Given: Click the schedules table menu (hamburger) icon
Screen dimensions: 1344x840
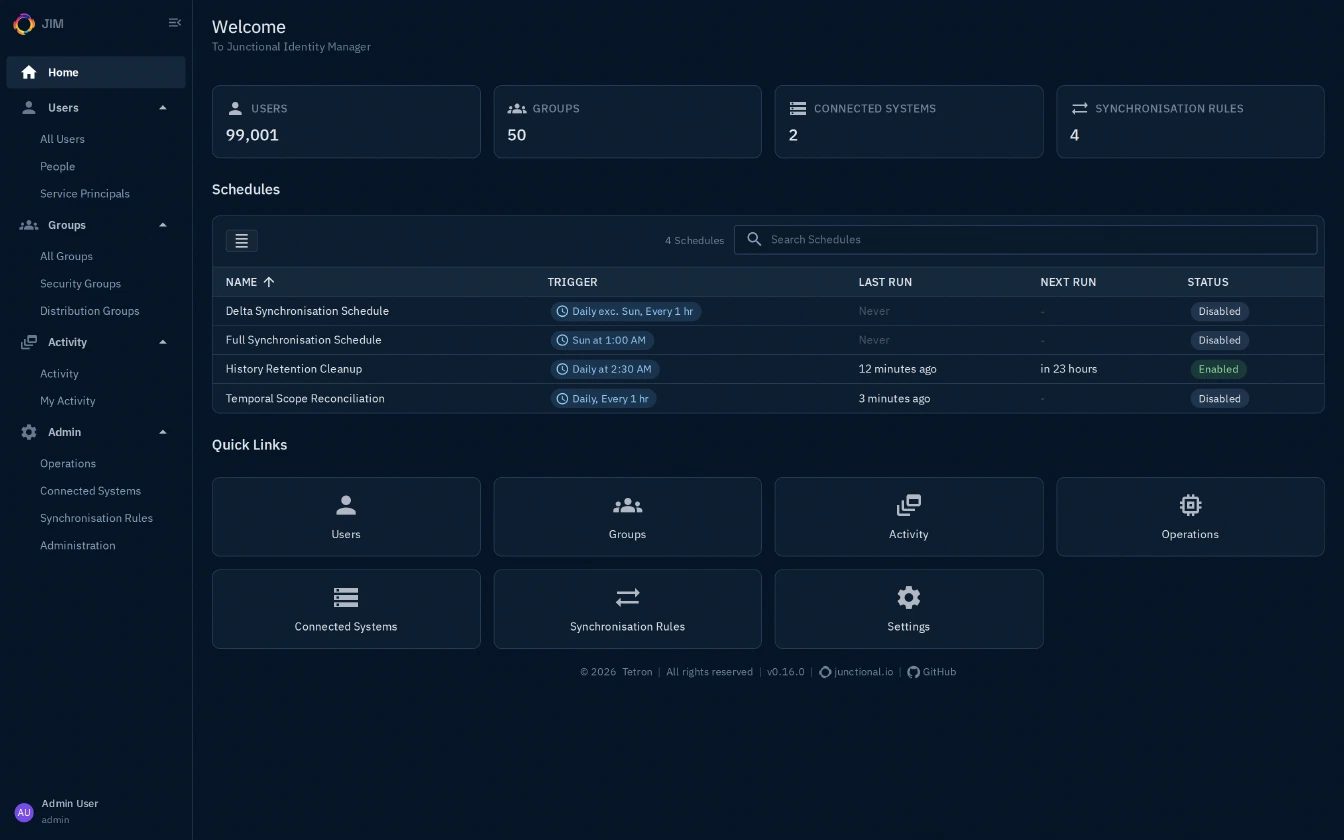Looking at the screenshot, I should pos(241,240).
